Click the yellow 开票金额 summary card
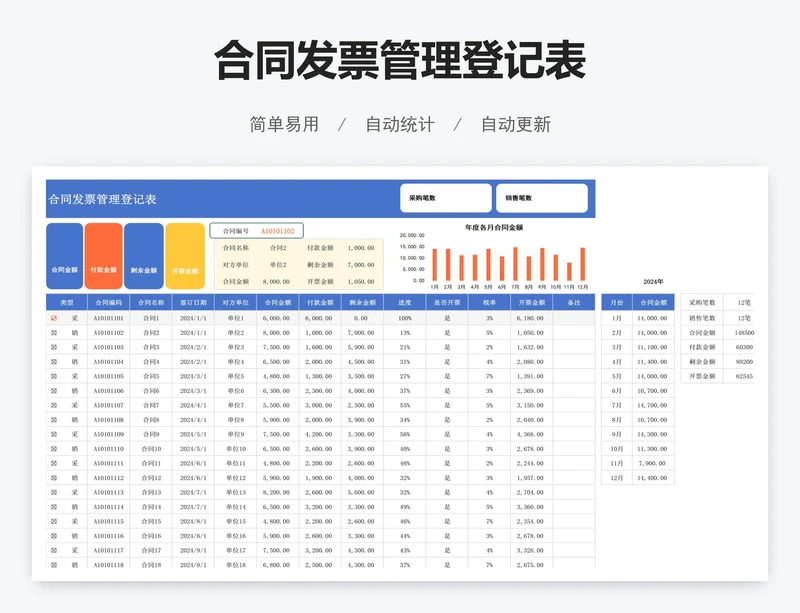This screenshot has width=800, height=613. point(185,256)
